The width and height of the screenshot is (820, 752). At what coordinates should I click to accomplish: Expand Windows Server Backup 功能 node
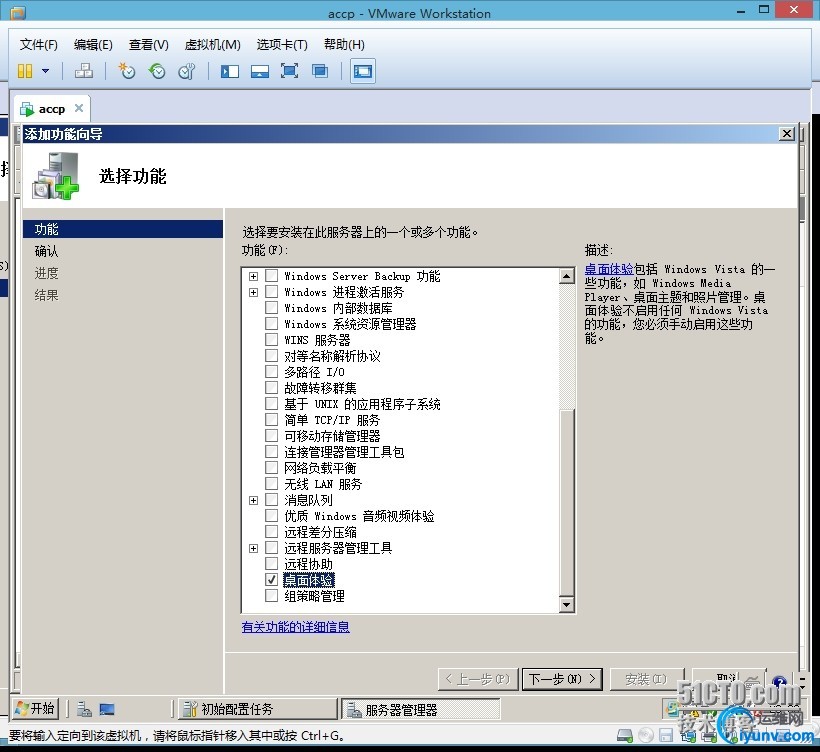coord(253,276)
